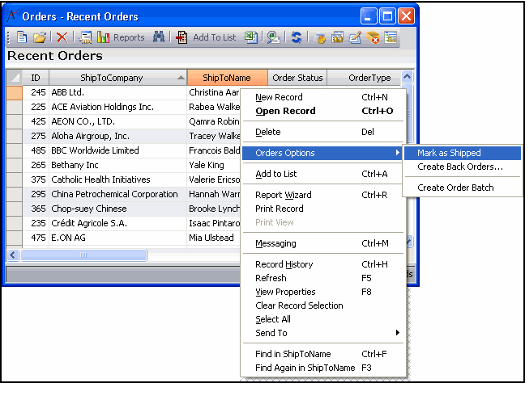Image resolution: width=528 pixels, height=393 pixels.
Task: Choose Open Record from context menu
Action: (x=323, y=111)
